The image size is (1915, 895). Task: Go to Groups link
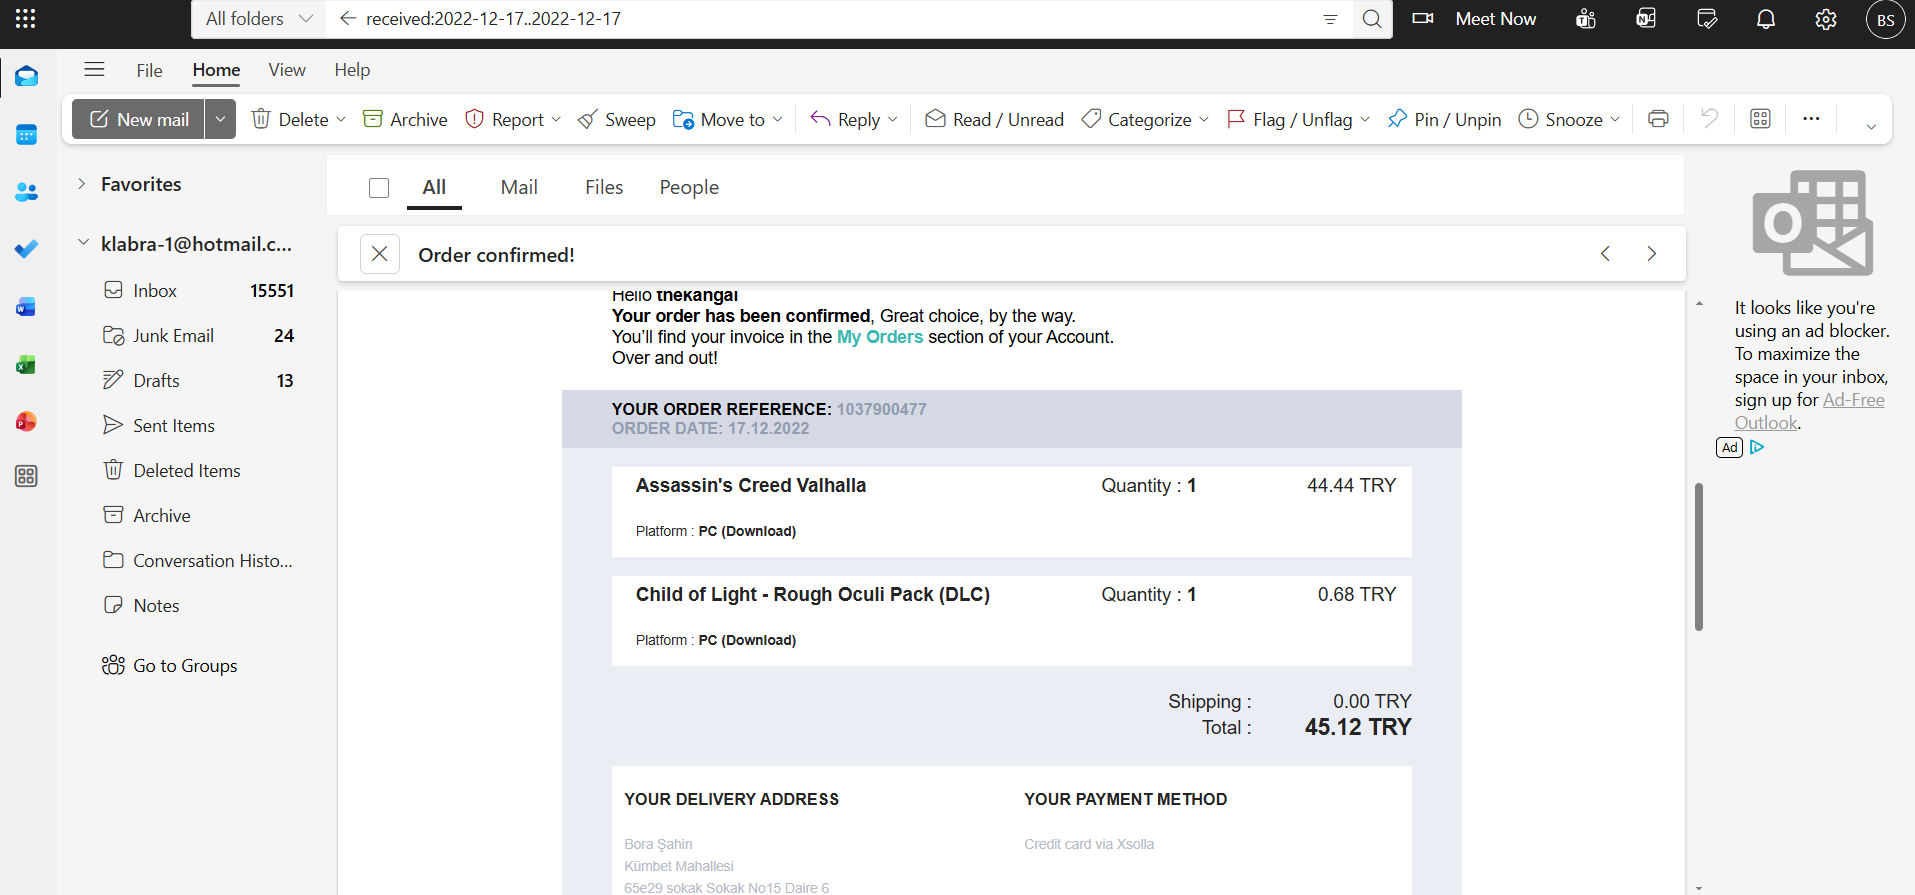[x=185, y=666]
